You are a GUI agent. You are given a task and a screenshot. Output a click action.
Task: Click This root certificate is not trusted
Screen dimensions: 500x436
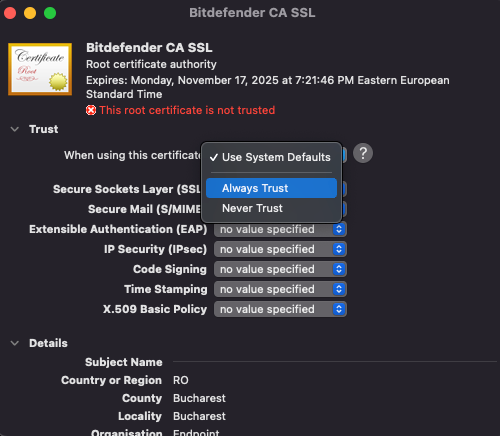point(187,110)
